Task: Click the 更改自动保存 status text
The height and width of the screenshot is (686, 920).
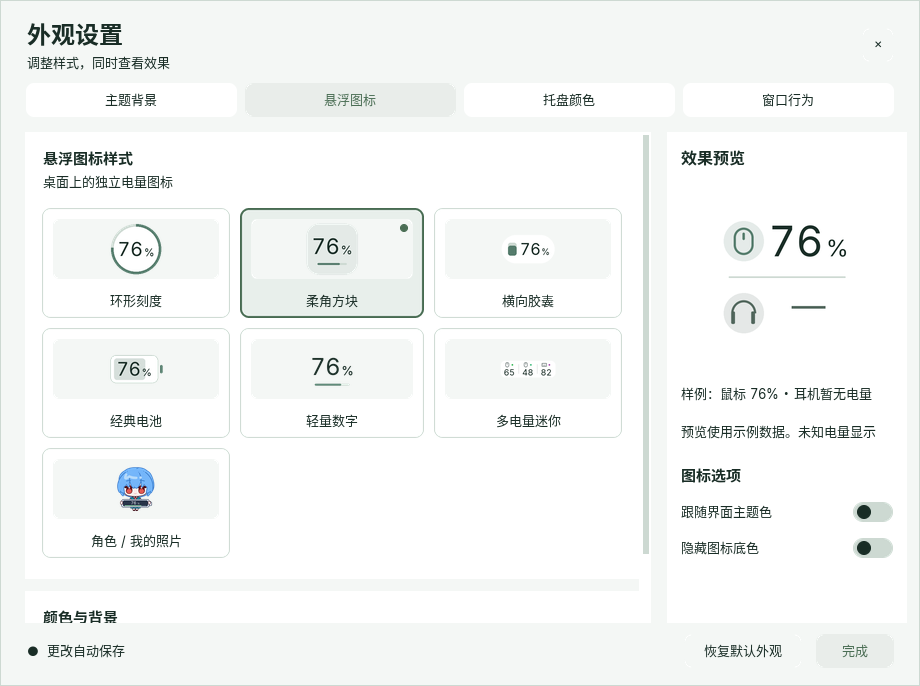Action: click(86, 651)
